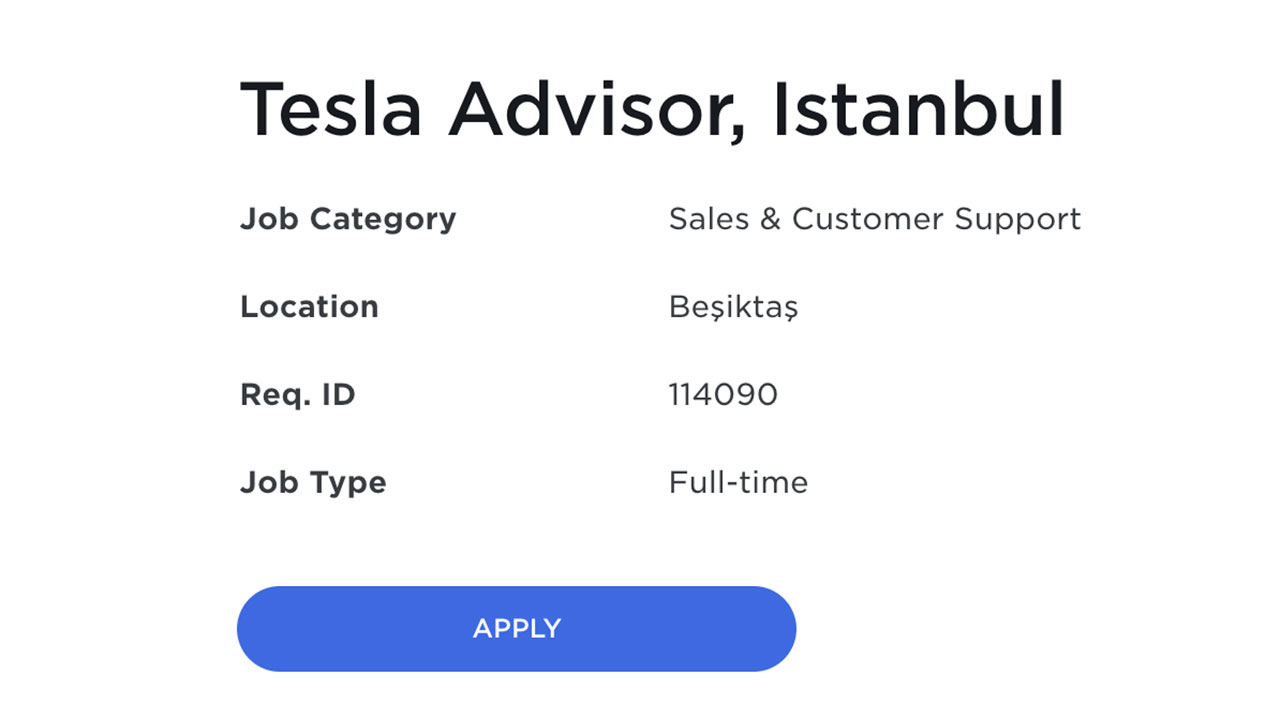
Task: Click the Req. ID label
Action: pyautogui.click(x=297, y=395)
